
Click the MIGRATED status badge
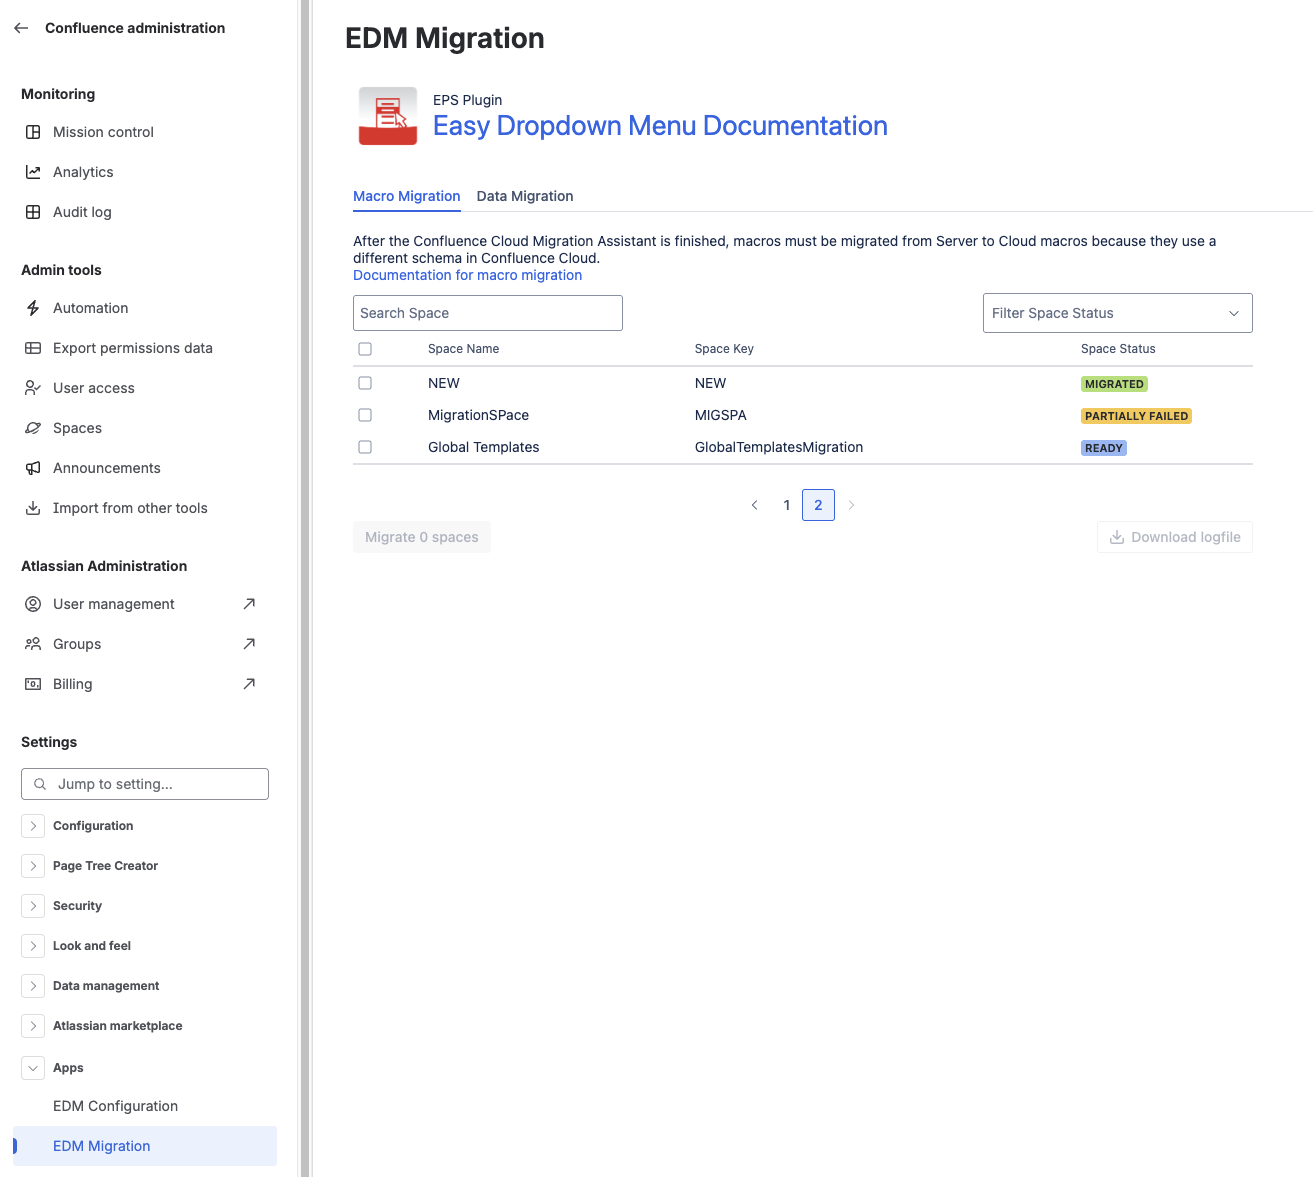click(1114, 384)
